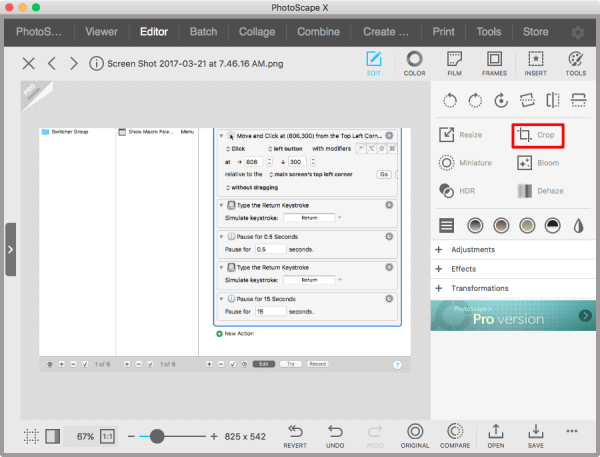Click the 825 x 542 dimensions label

[x=245, y=436]
